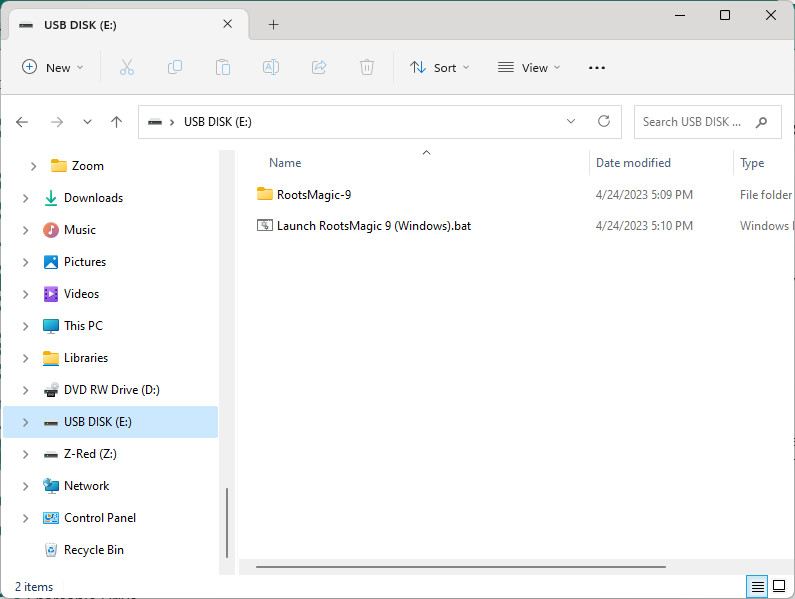Go up one folder level
The width and height of the screenshot is (795, 599).
pyautogui.click(x=116, y=122)
